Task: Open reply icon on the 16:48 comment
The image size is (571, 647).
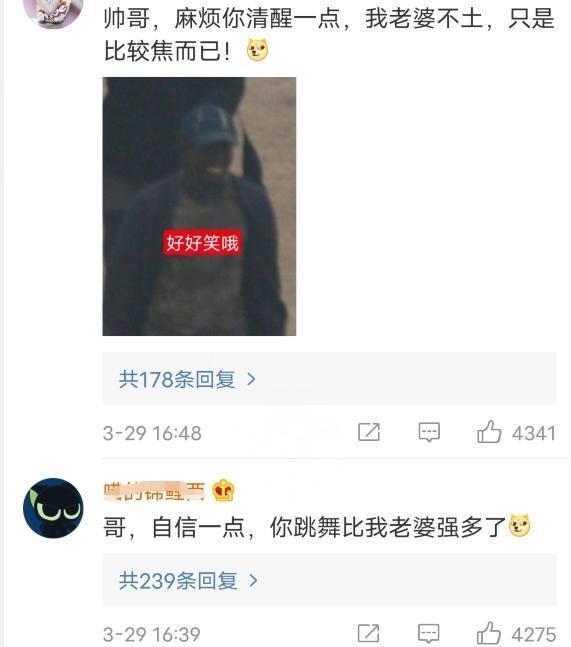Action: (x=429, y=432)
